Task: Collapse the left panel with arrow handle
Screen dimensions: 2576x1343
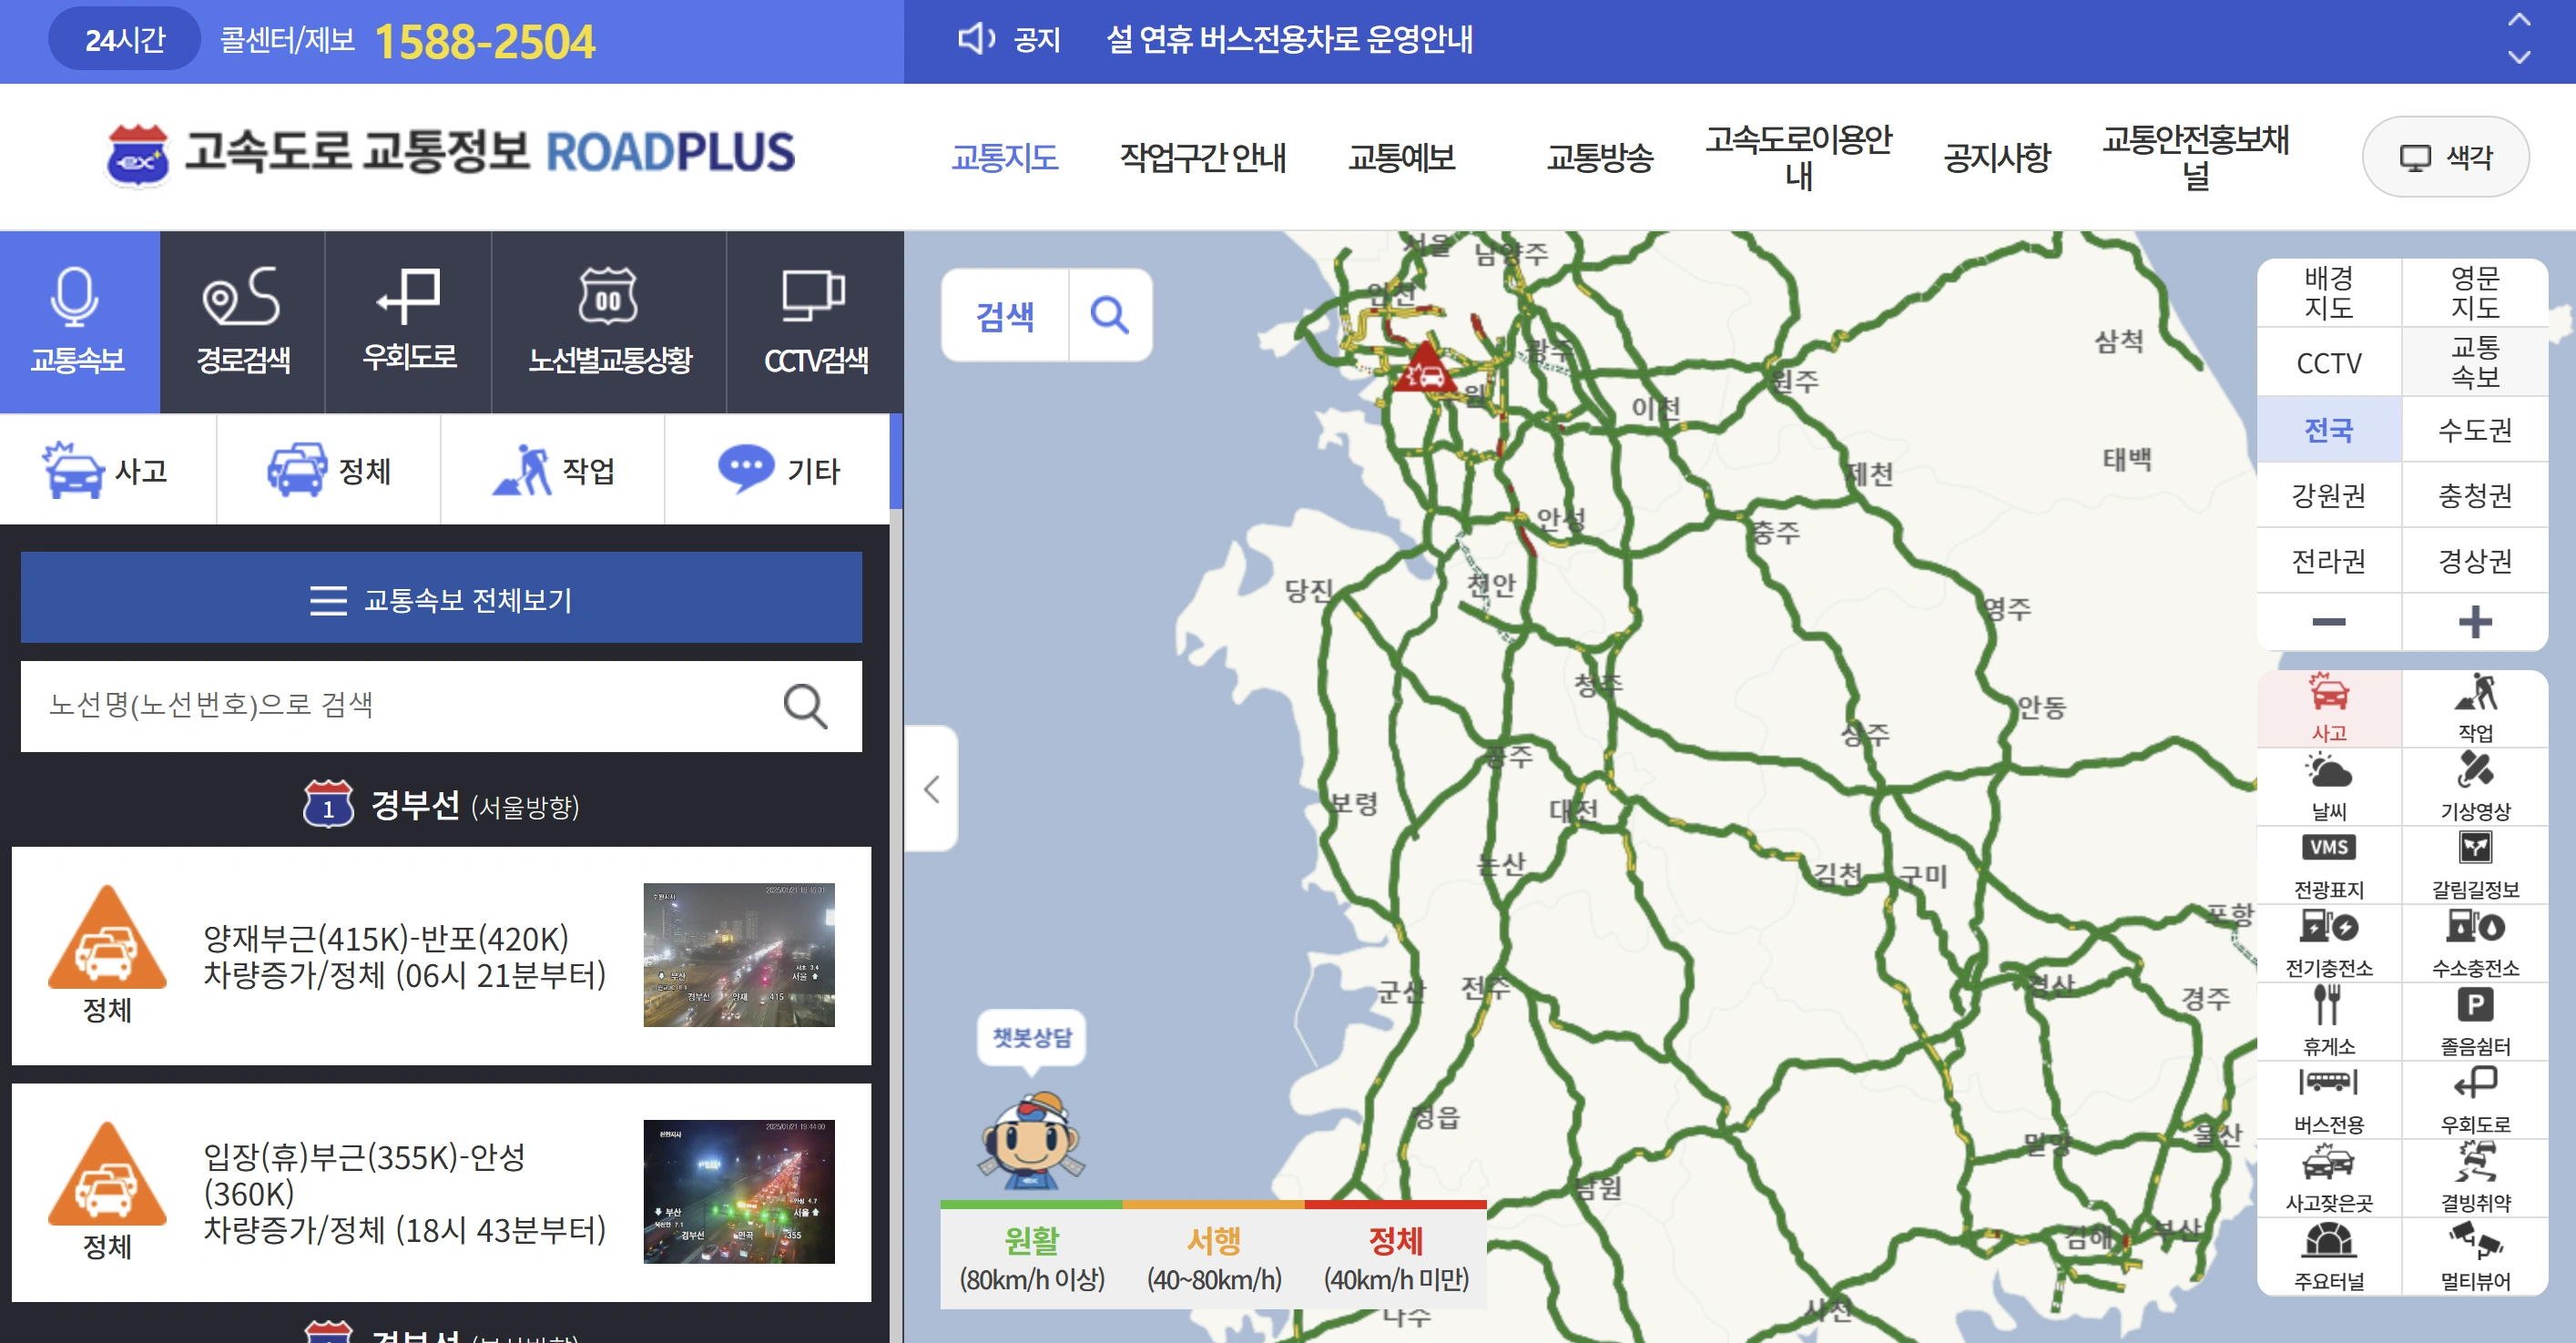Action: click(932, 788)
